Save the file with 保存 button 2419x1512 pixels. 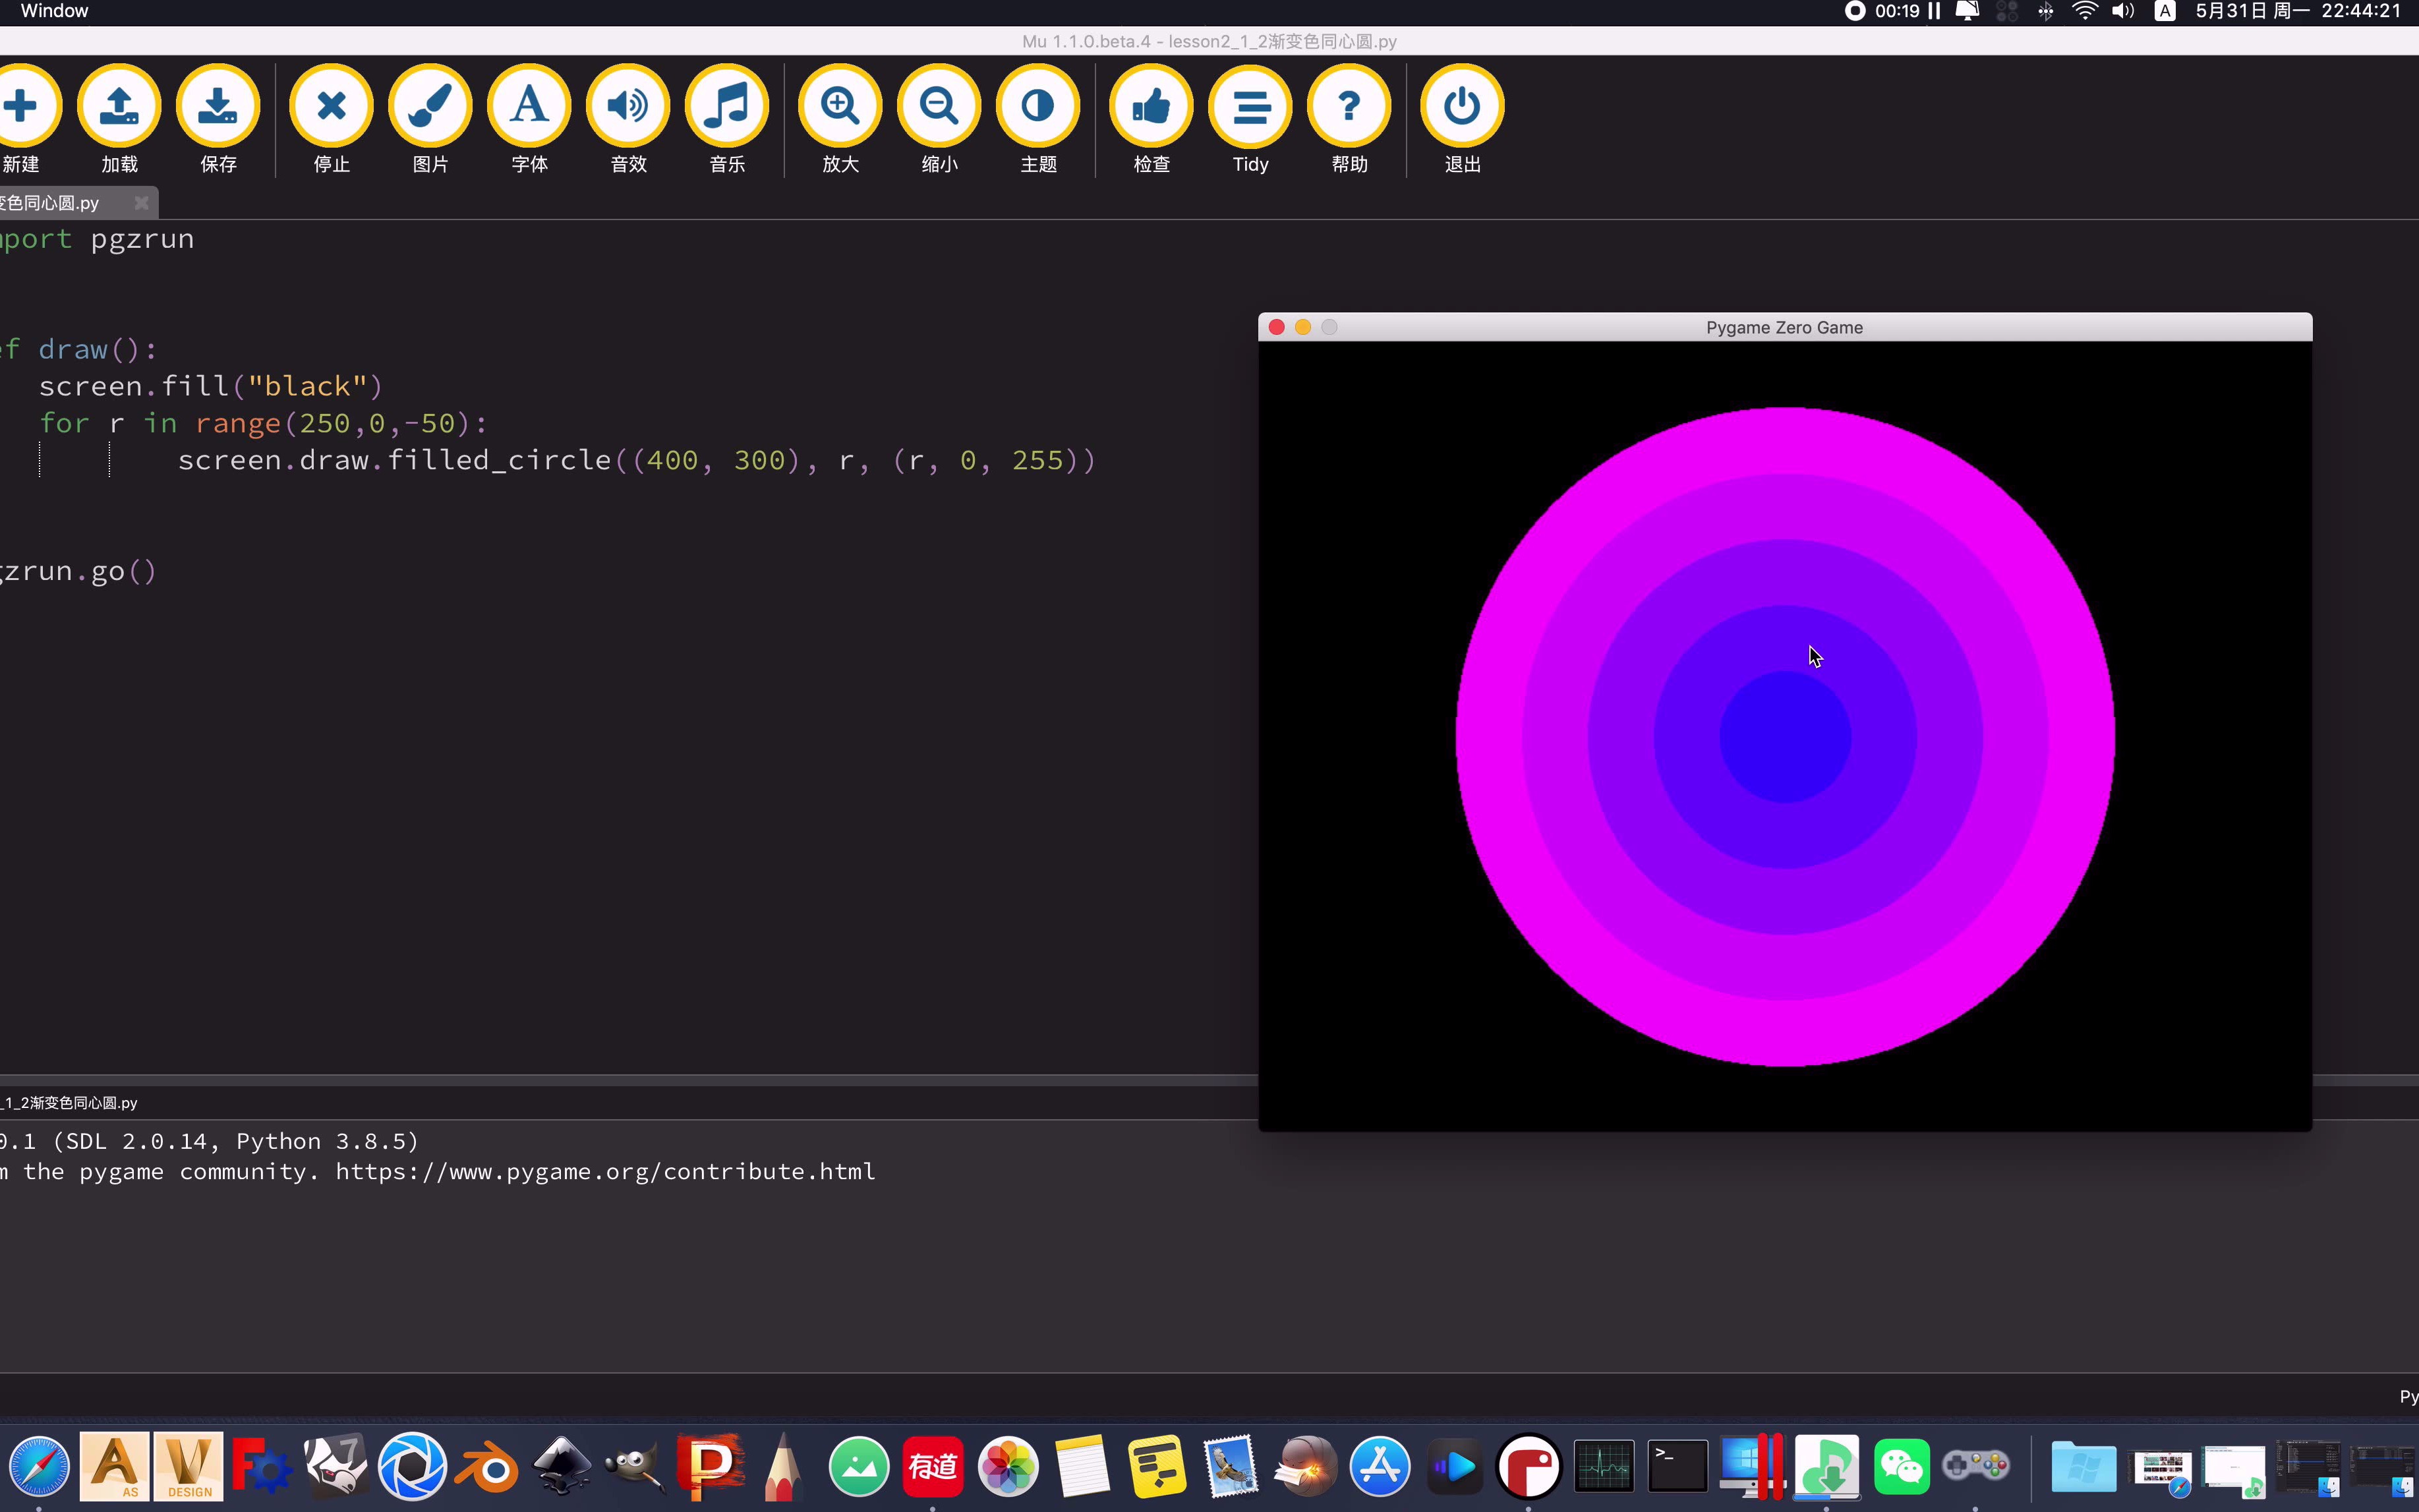218,106
